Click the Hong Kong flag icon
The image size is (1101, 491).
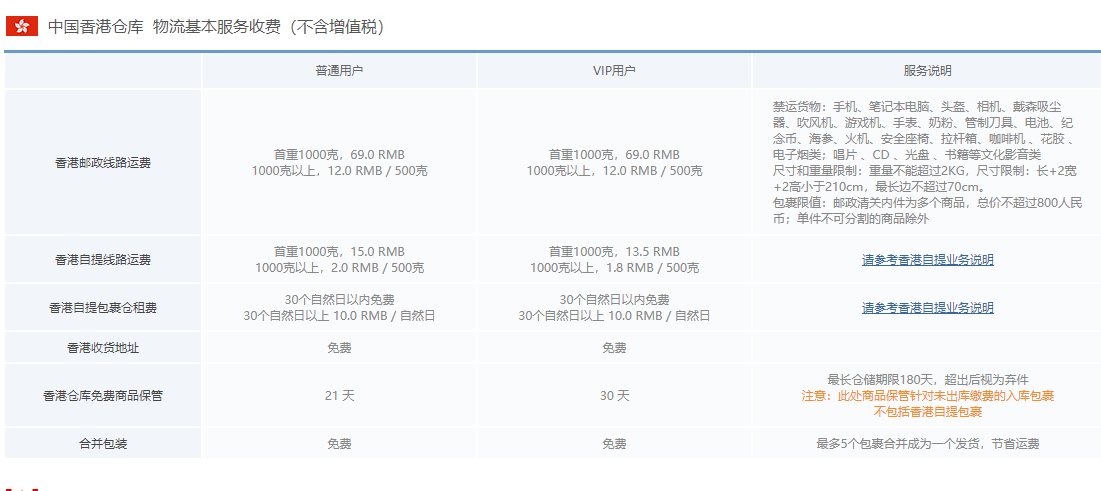click(x=22, y=27)
